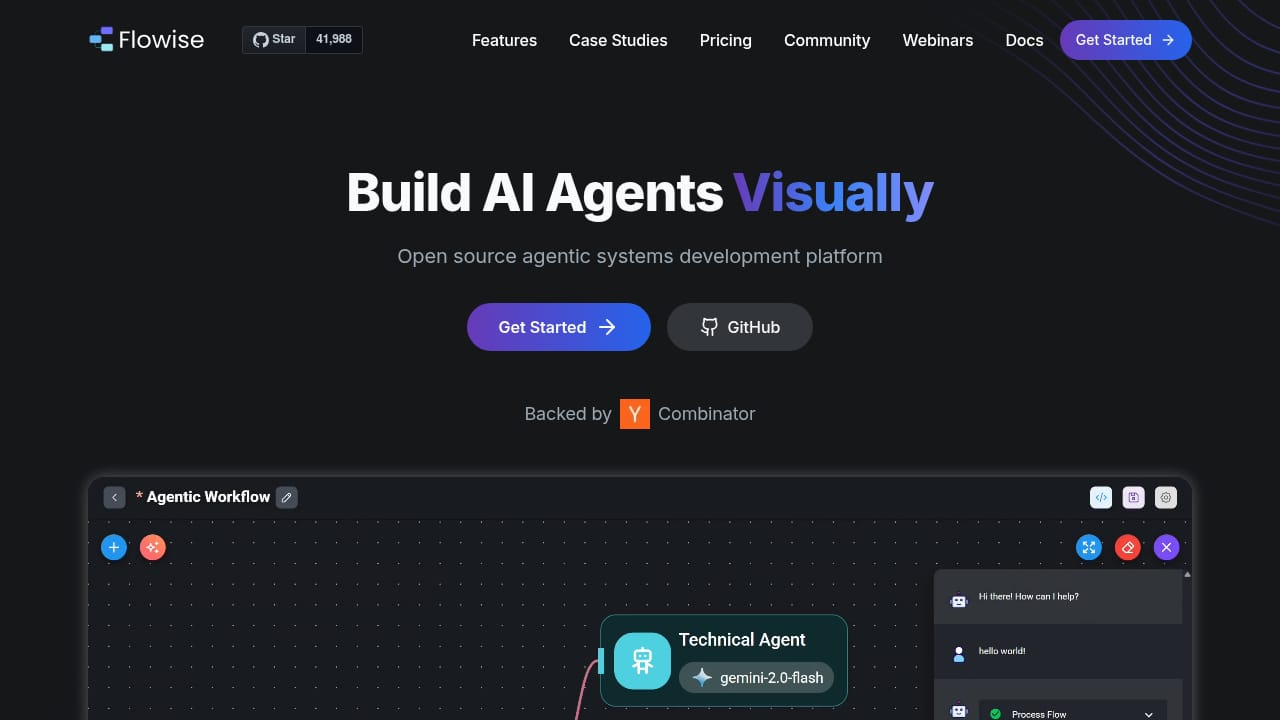Viewport: 1280px width, 720px height.
Task: Open the API code embed icon
Action: (1101, 497)
